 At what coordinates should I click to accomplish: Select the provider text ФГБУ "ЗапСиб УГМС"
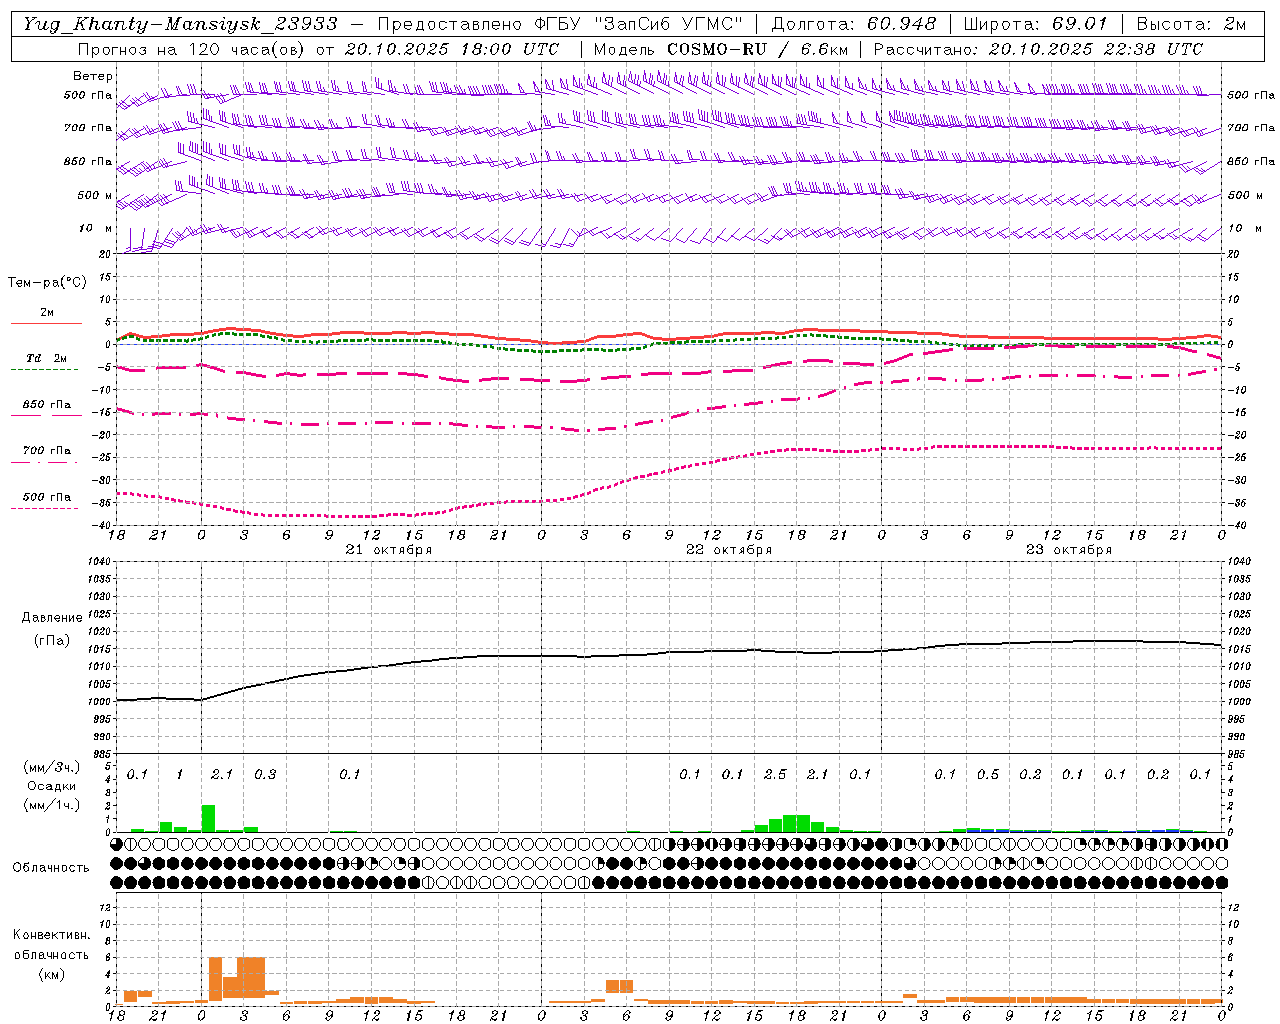(x=636, y=24)
